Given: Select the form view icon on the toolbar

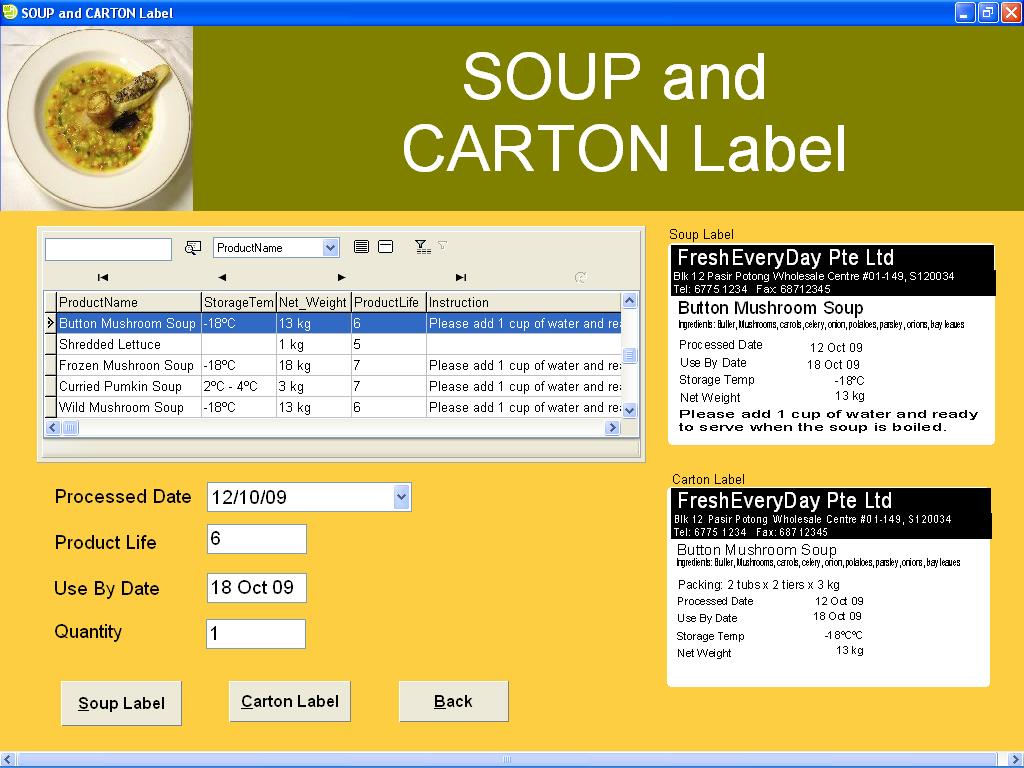Looking at the screenshot, I should (x=386, y=246).
